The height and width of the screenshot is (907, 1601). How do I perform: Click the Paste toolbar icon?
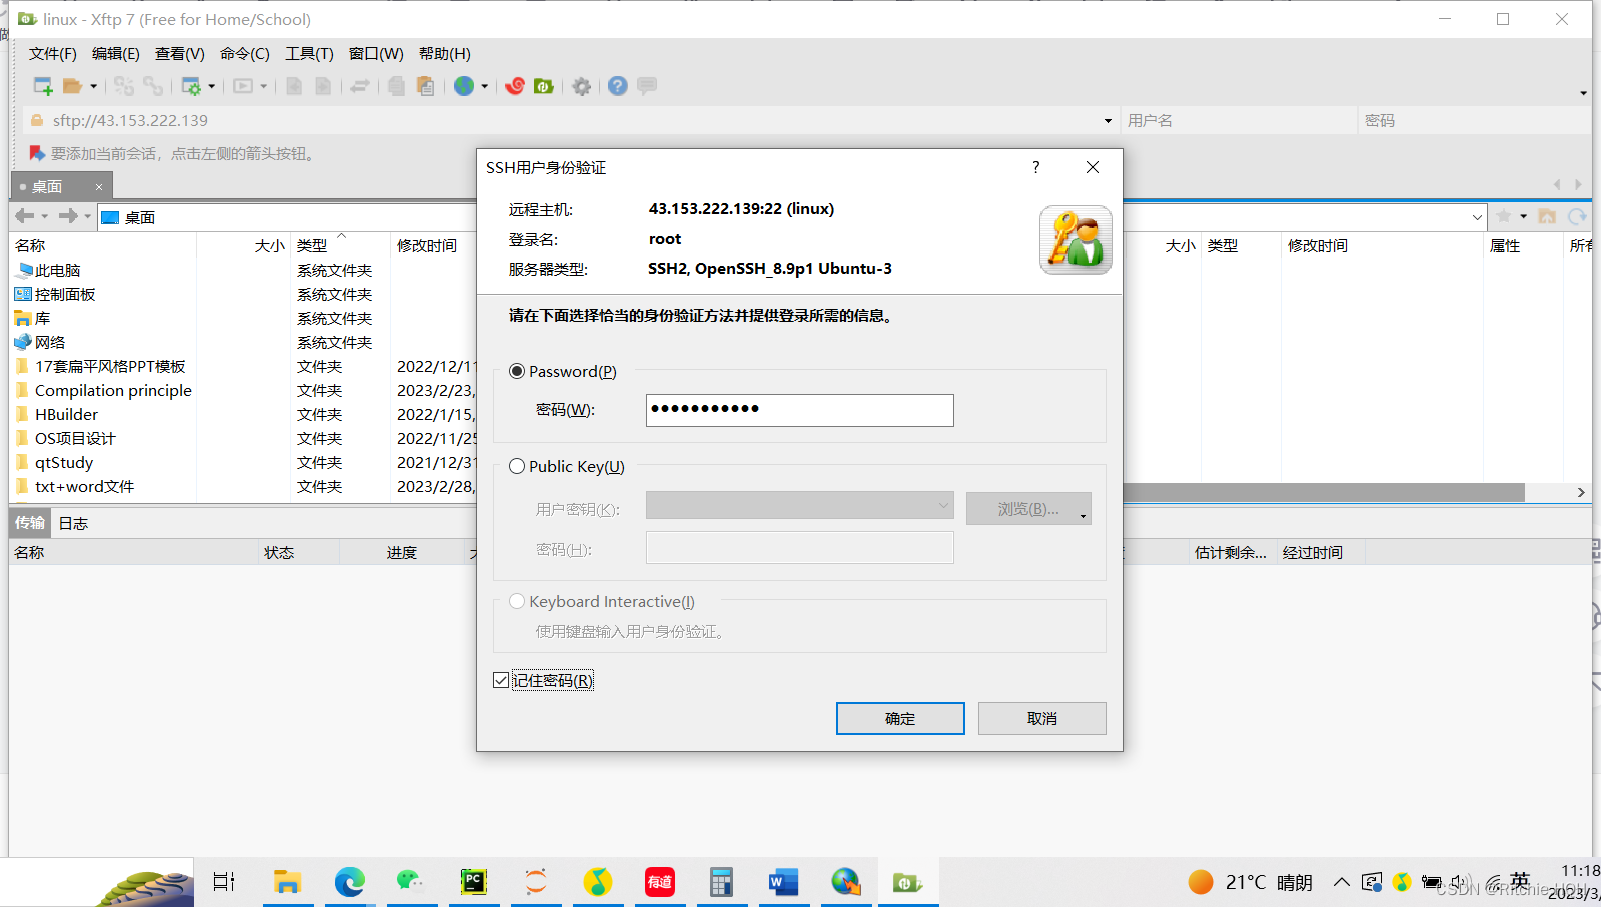[425, 86]
